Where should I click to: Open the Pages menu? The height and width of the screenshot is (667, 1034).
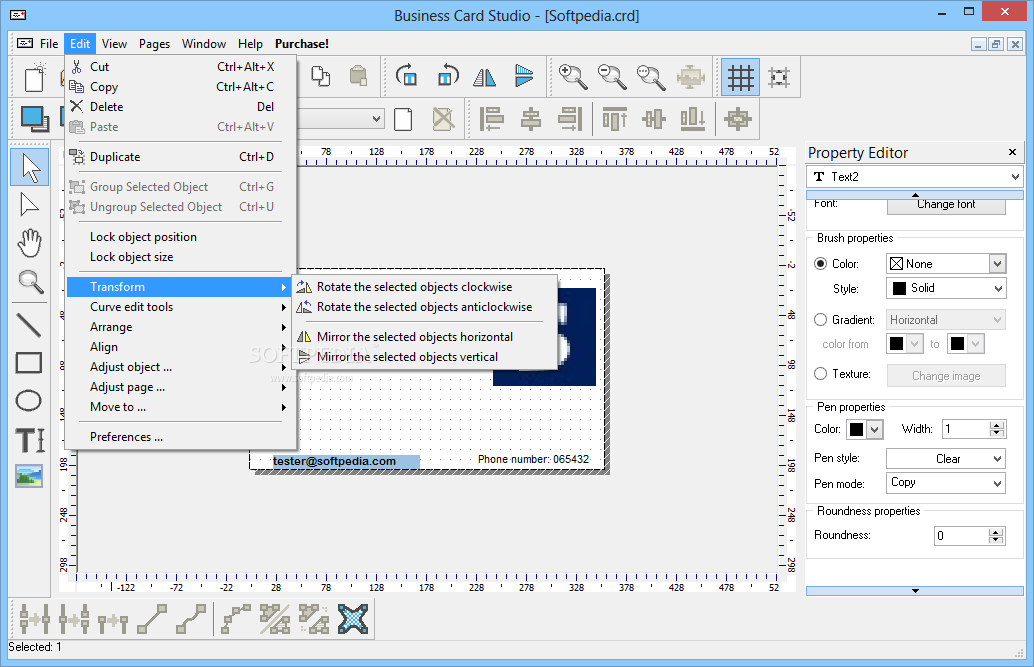(154, 44)
